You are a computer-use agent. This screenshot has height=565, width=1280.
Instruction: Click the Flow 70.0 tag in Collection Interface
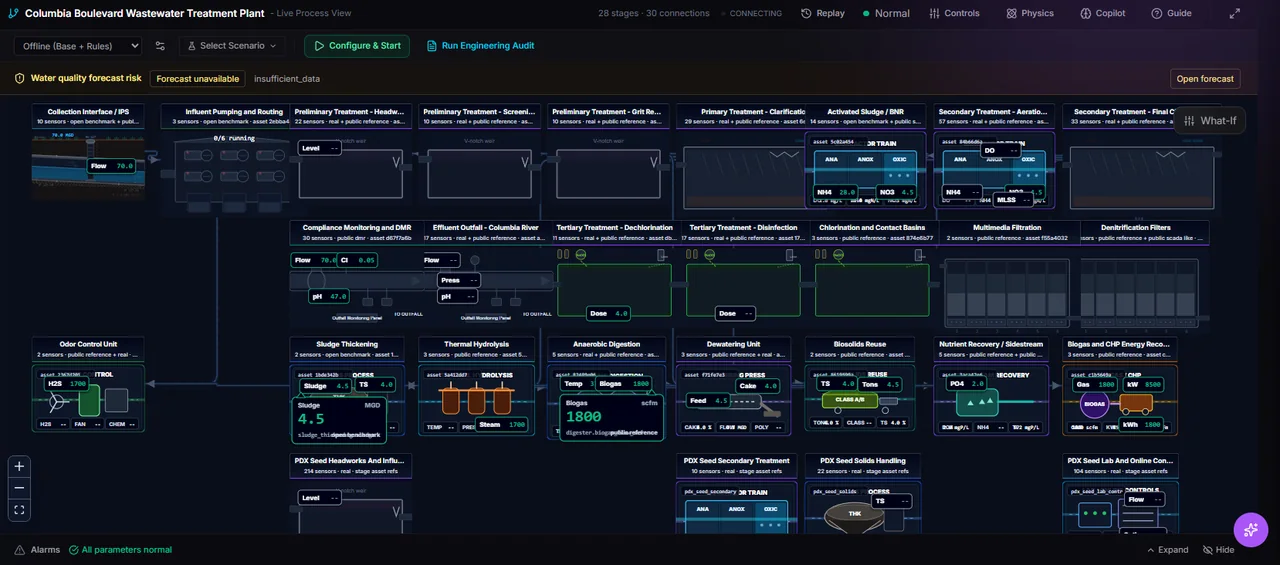click(112, 166)
